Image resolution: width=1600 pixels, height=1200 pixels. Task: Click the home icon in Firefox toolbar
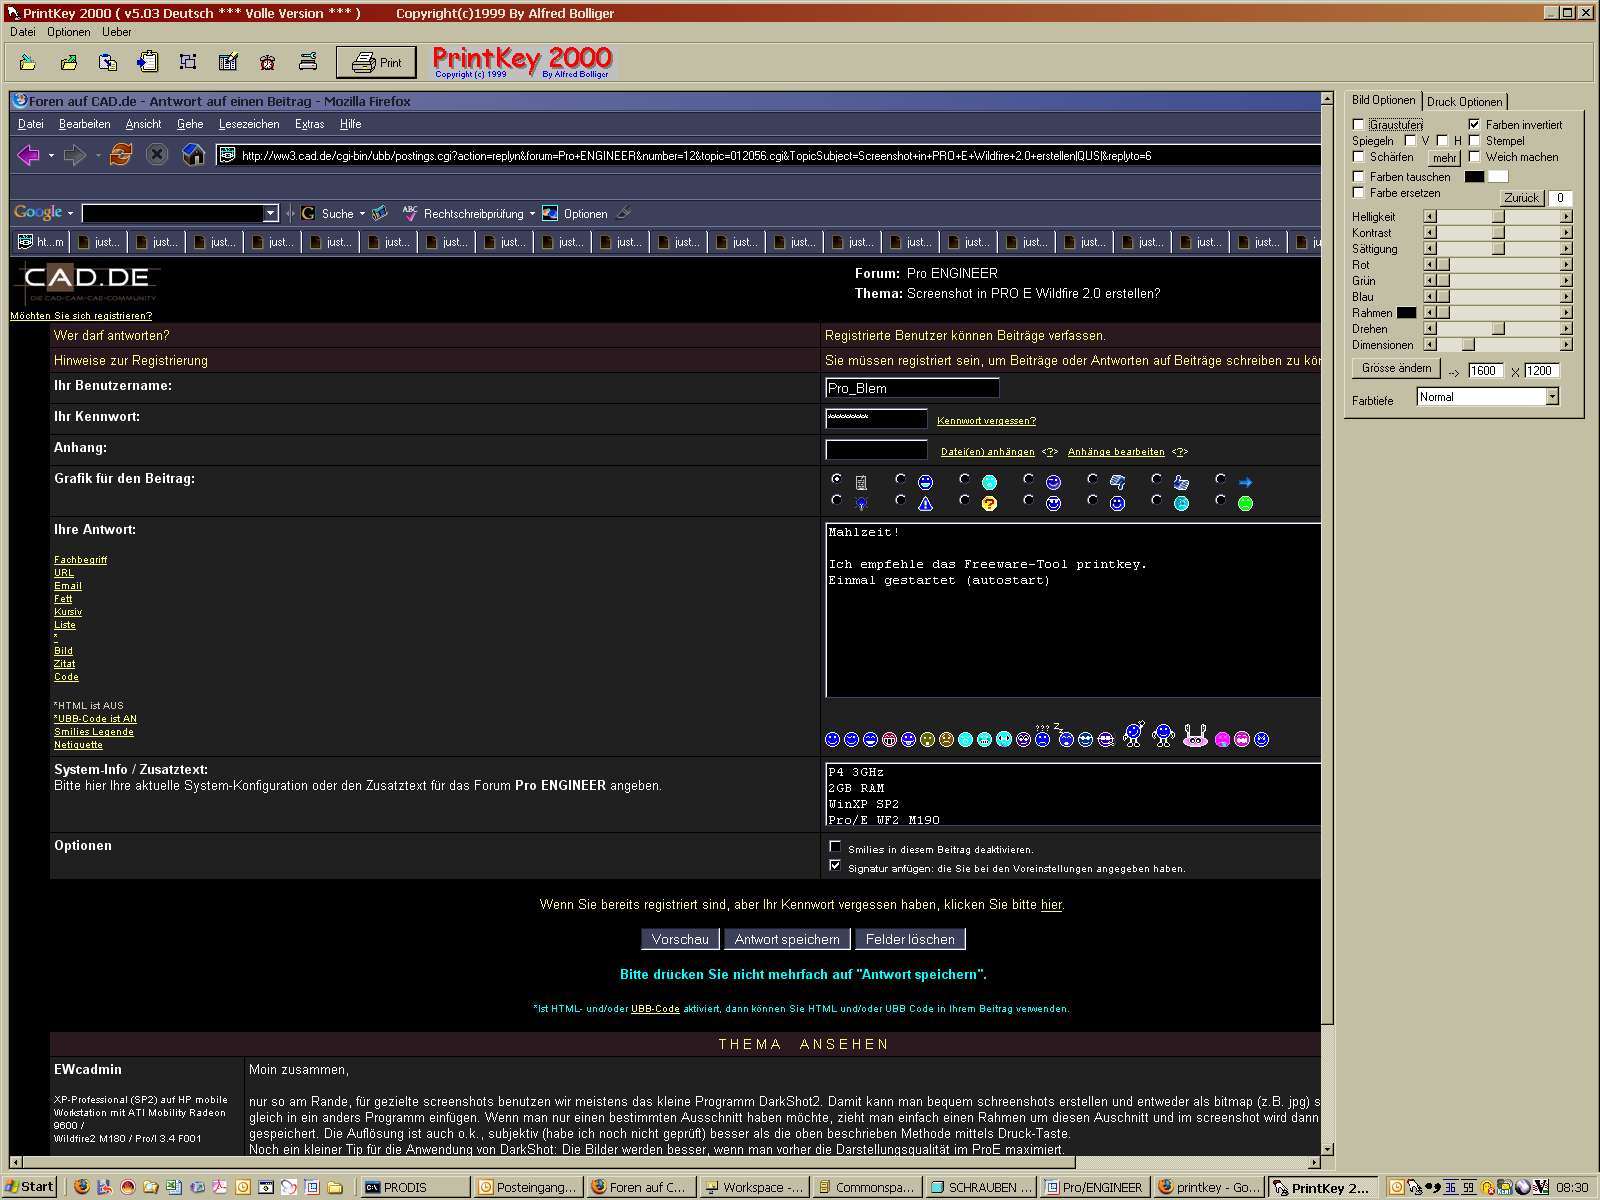coord(194,155)
